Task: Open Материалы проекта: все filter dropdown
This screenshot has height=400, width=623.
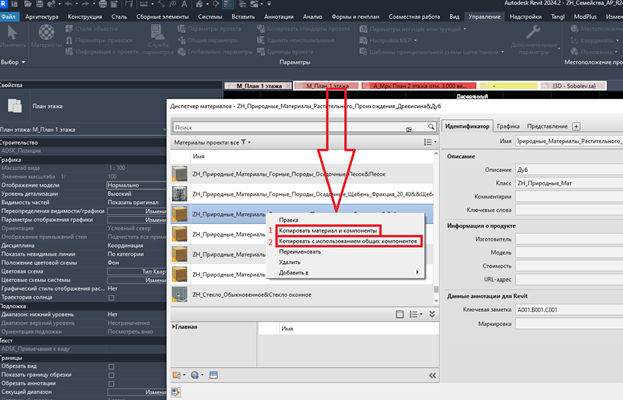Action: (212, 142)
